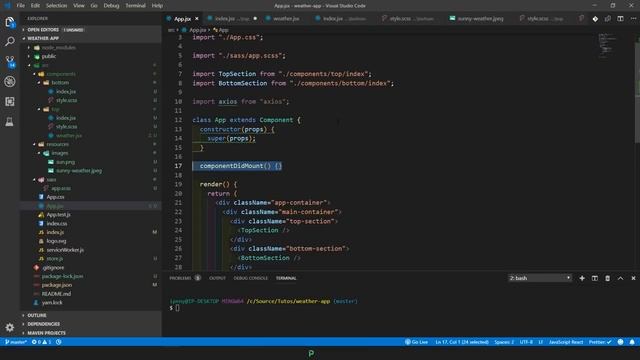Open the Terminal menu

(135, 6)
